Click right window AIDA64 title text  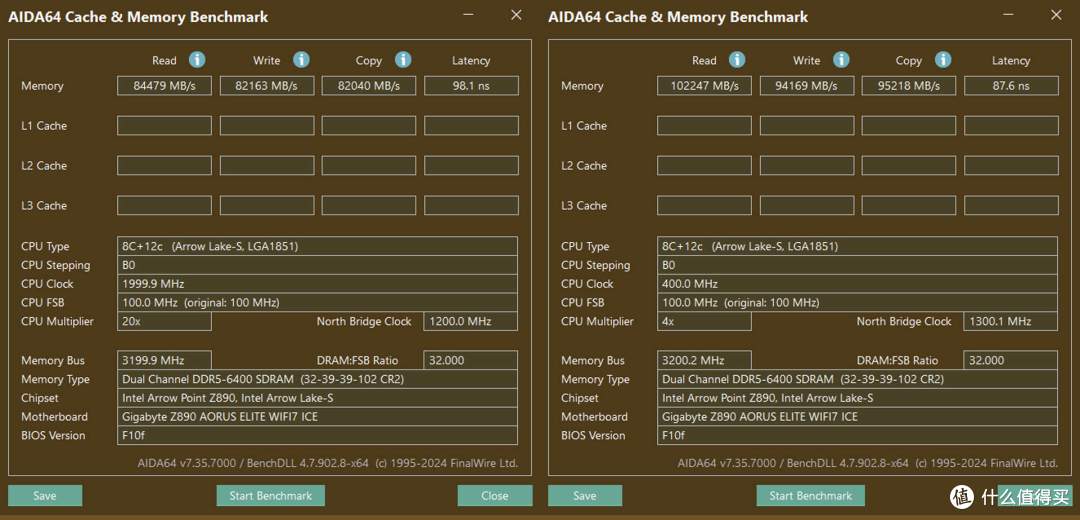678,17
